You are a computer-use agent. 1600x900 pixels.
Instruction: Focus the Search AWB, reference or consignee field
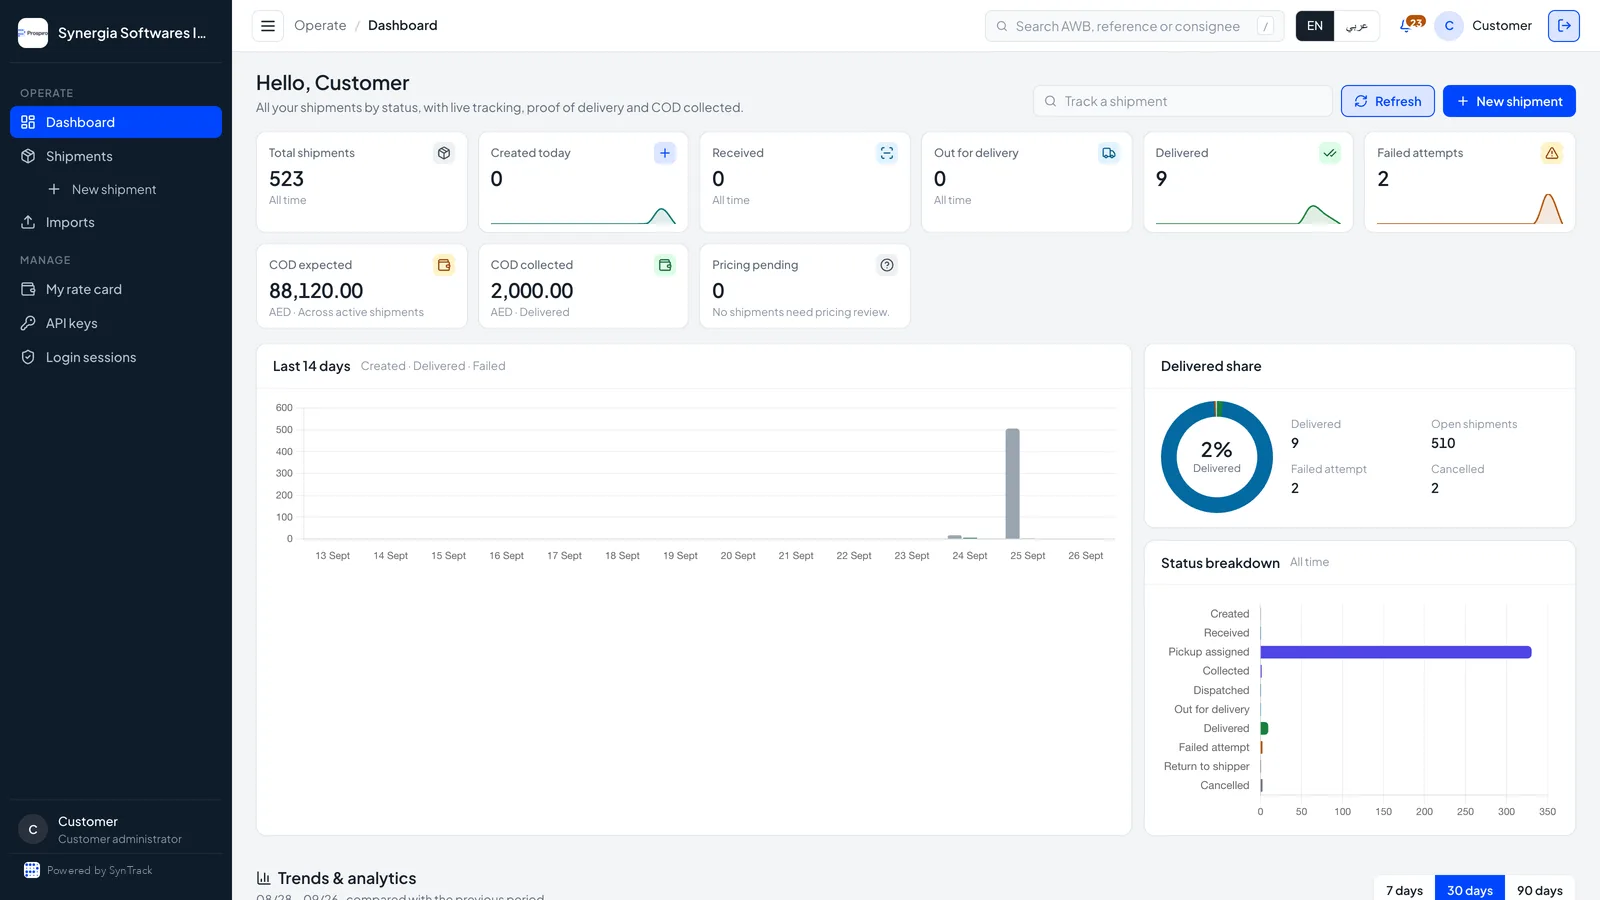click(1135, 26)
